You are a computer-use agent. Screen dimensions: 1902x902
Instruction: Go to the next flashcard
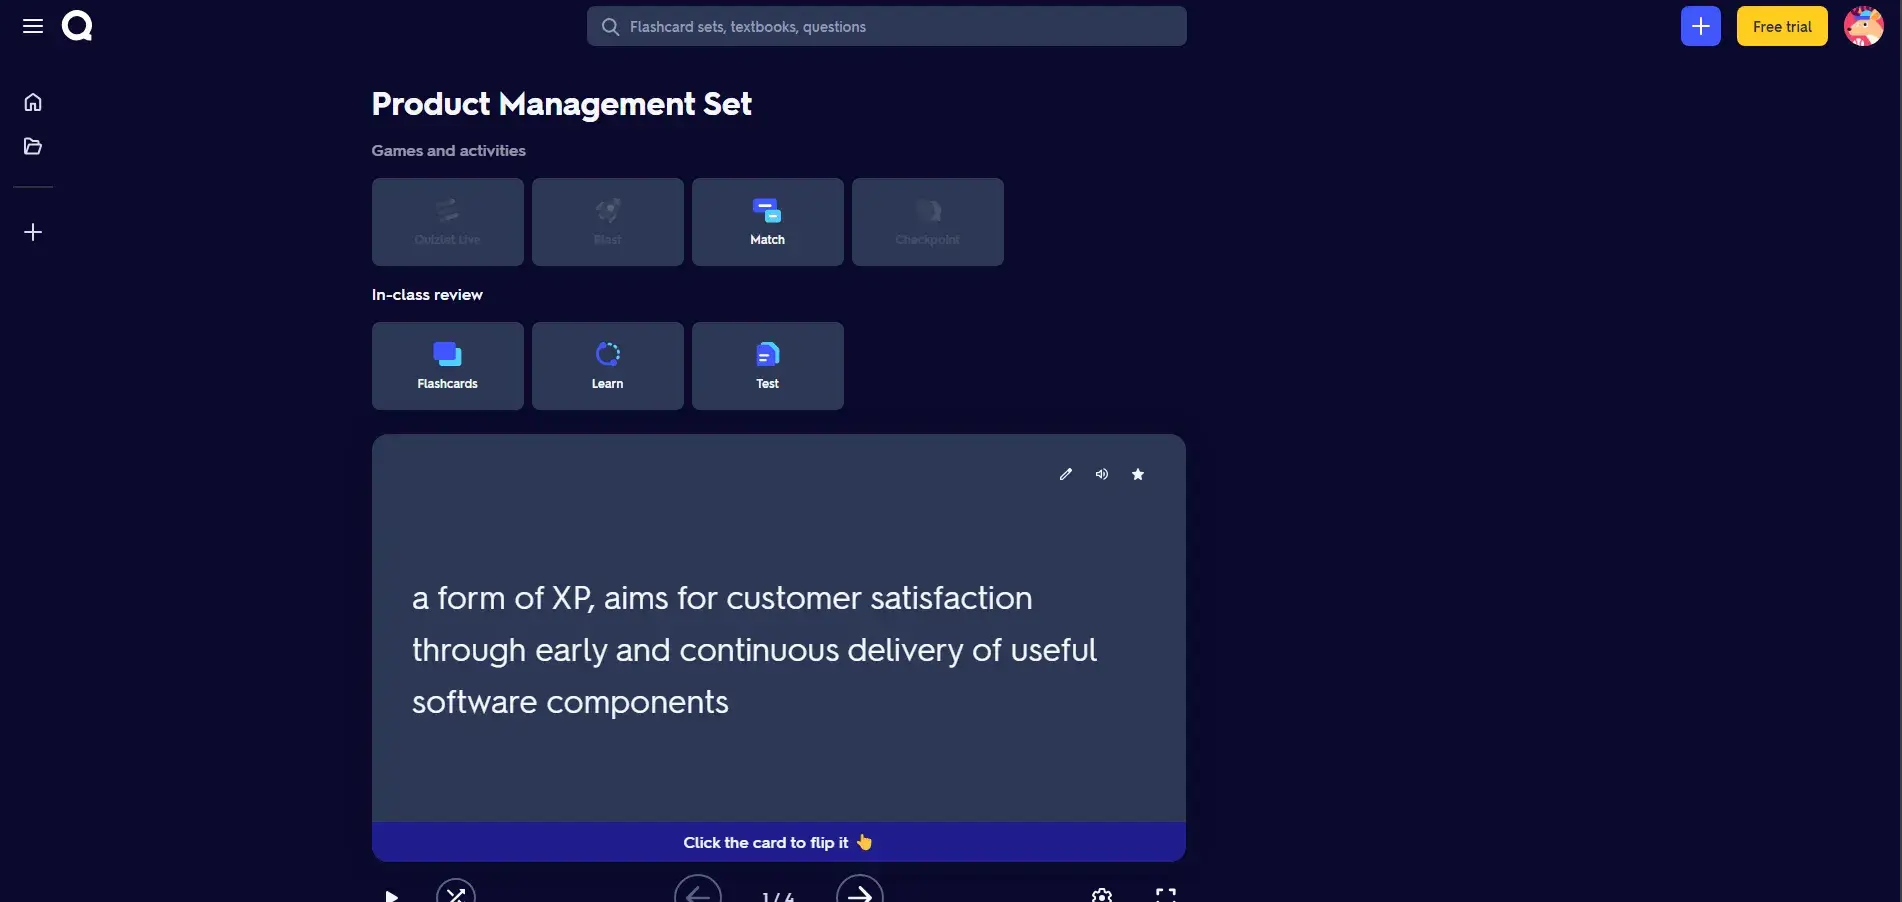pos(859,893)
